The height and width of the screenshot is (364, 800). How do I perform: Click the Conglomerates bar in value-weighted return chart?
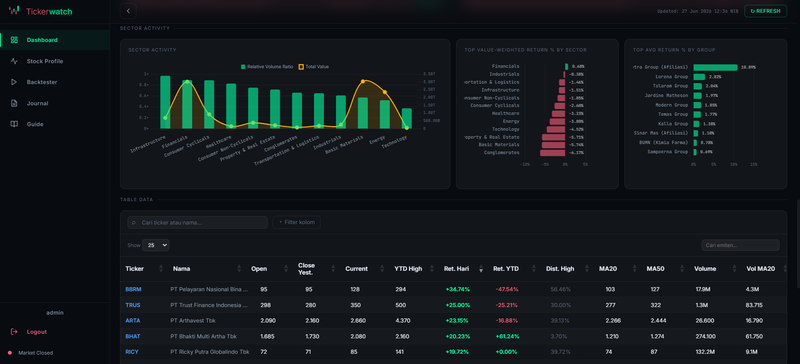pos(553,153)
